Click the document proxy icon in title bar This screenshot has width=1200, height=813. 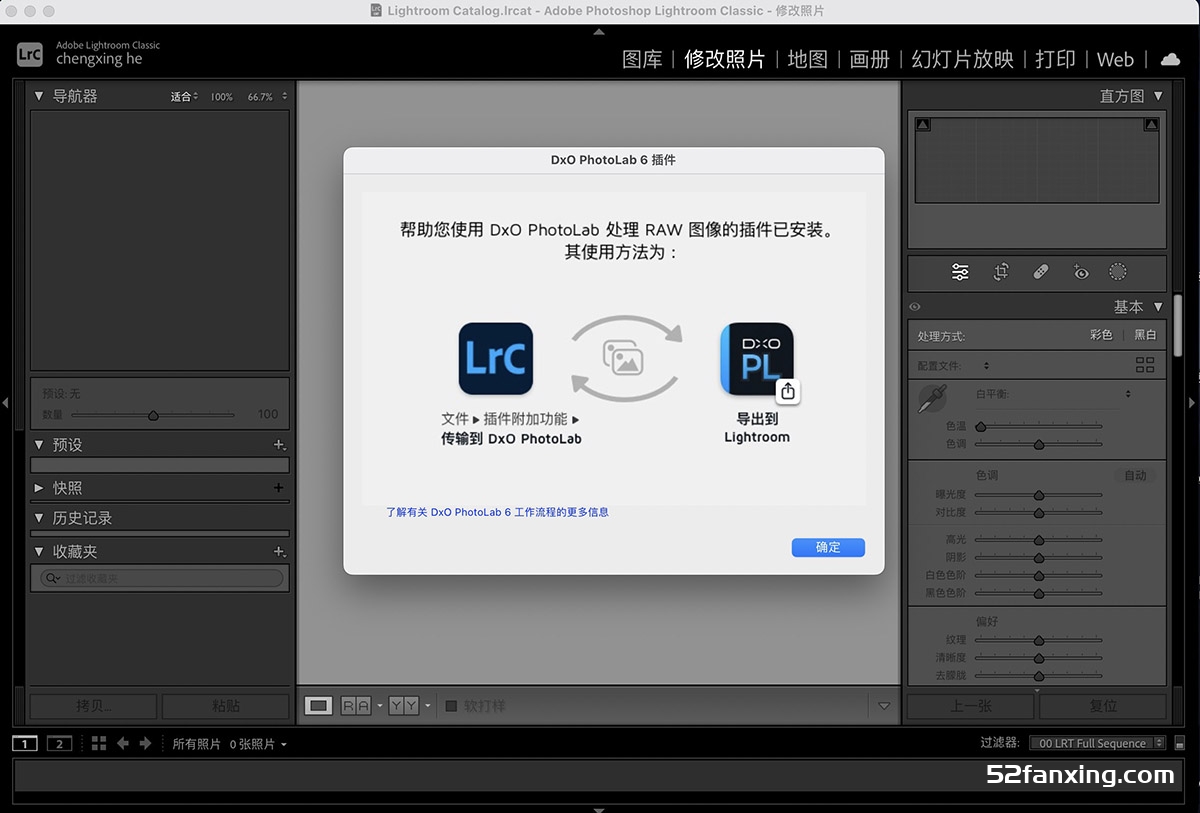tap(376, 10)
